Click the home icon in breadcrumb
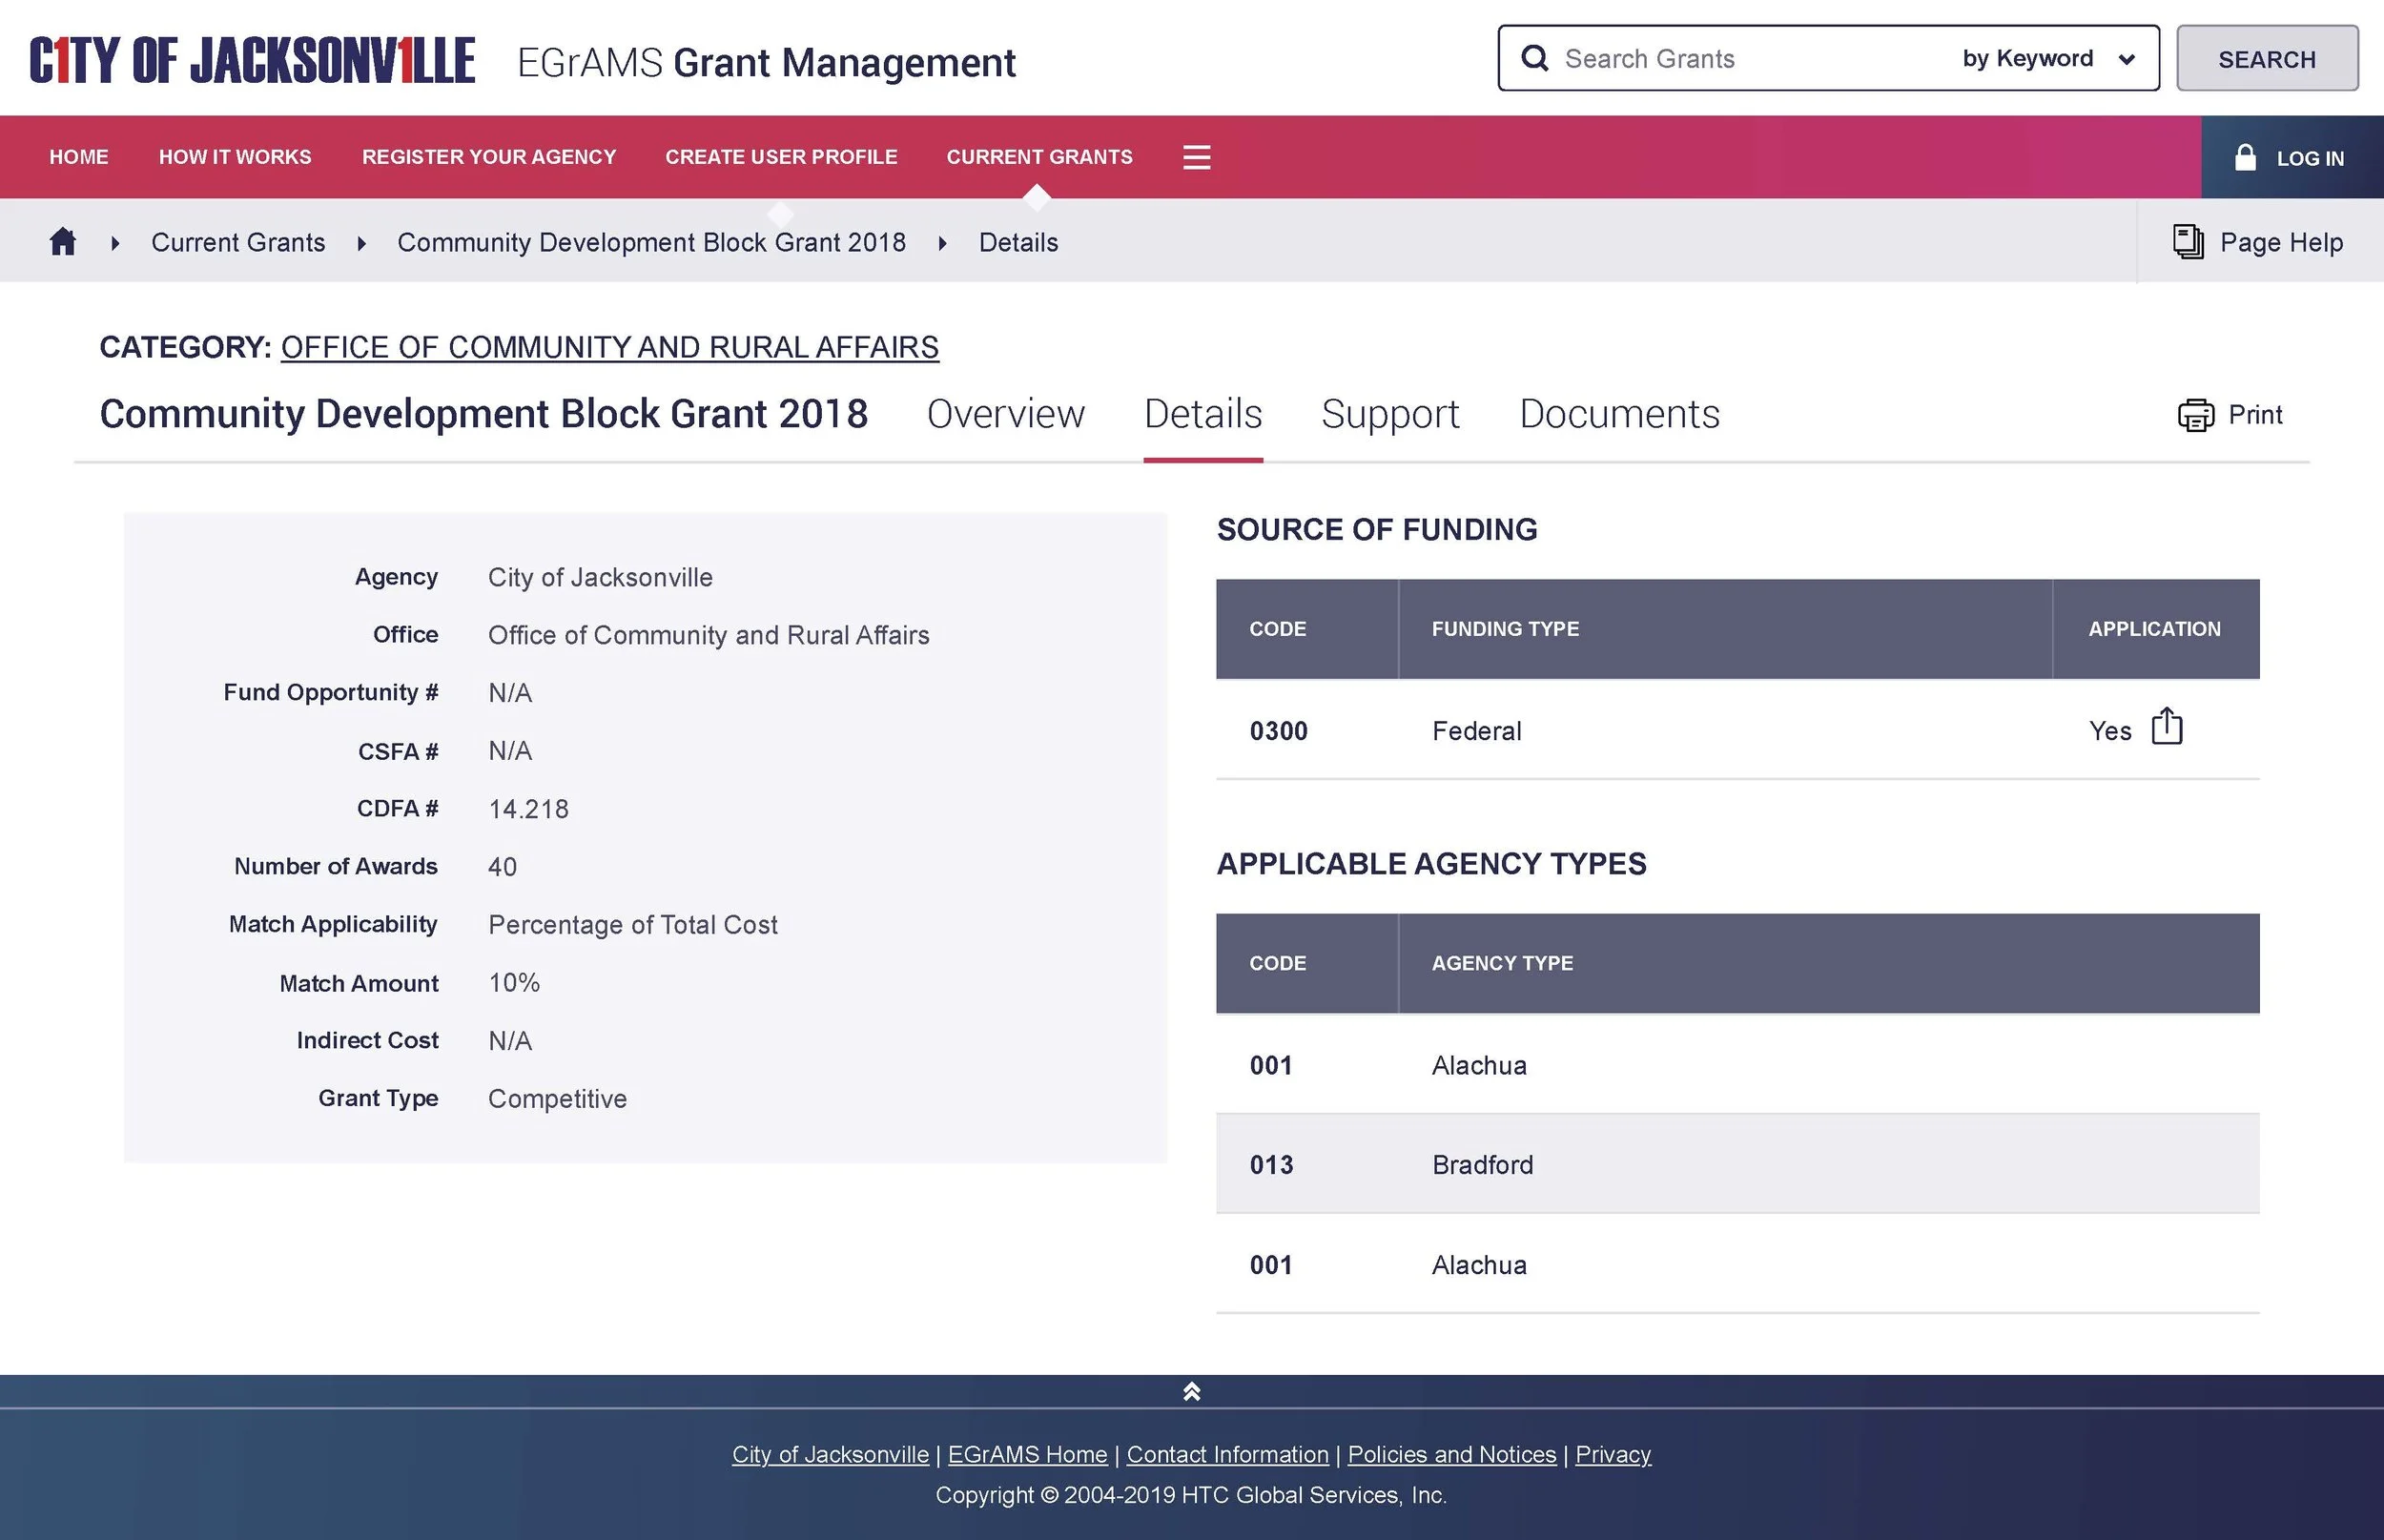The height and width of the screenshot is (1540, 2384). coord(63,242)
